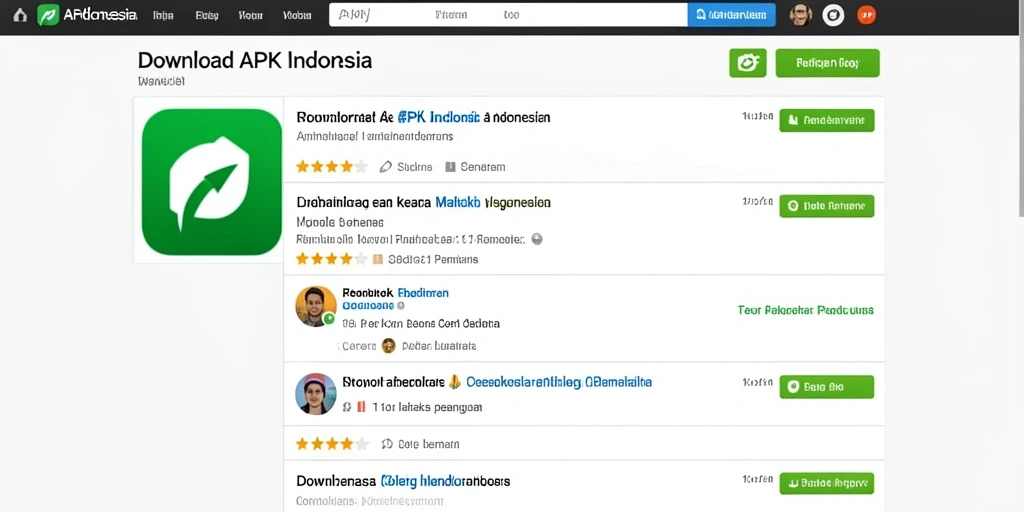Click the Dedan buaiata text
Screen dimensions: 1024x512
coord(439,346)
